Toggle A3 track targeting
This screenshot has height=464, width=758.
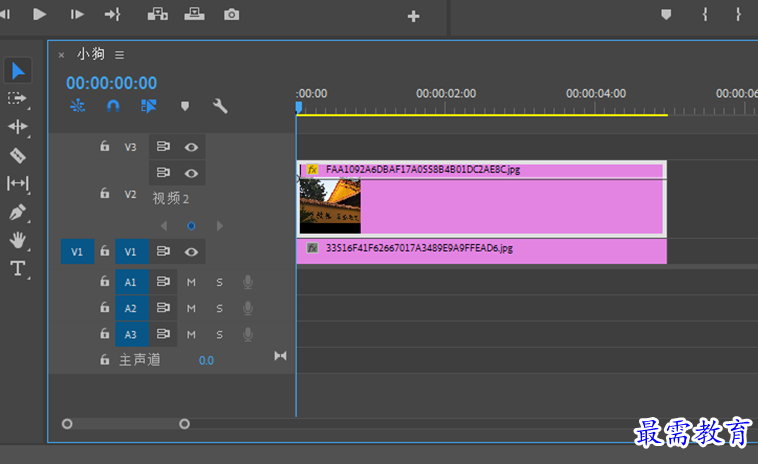(x=131, y=334)
